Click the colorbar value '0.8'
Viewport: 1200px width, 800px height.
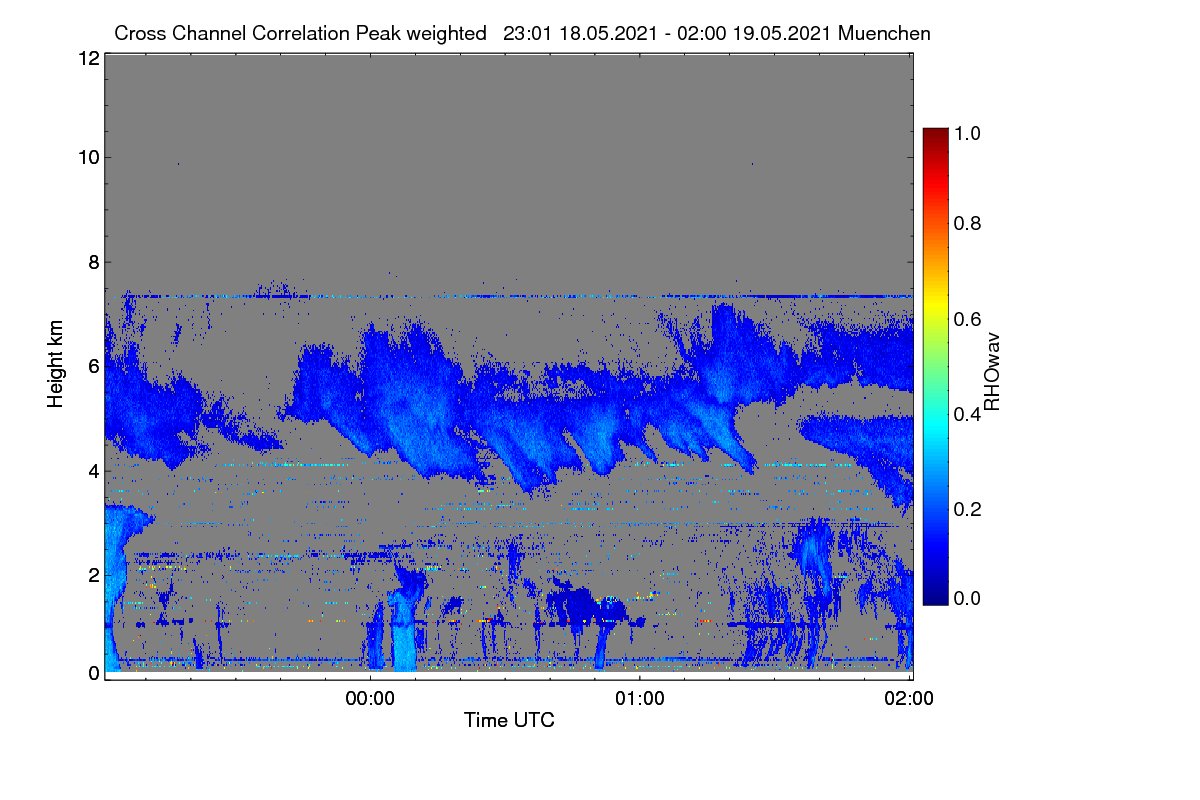pyautogui.click(x=966, y=223)
